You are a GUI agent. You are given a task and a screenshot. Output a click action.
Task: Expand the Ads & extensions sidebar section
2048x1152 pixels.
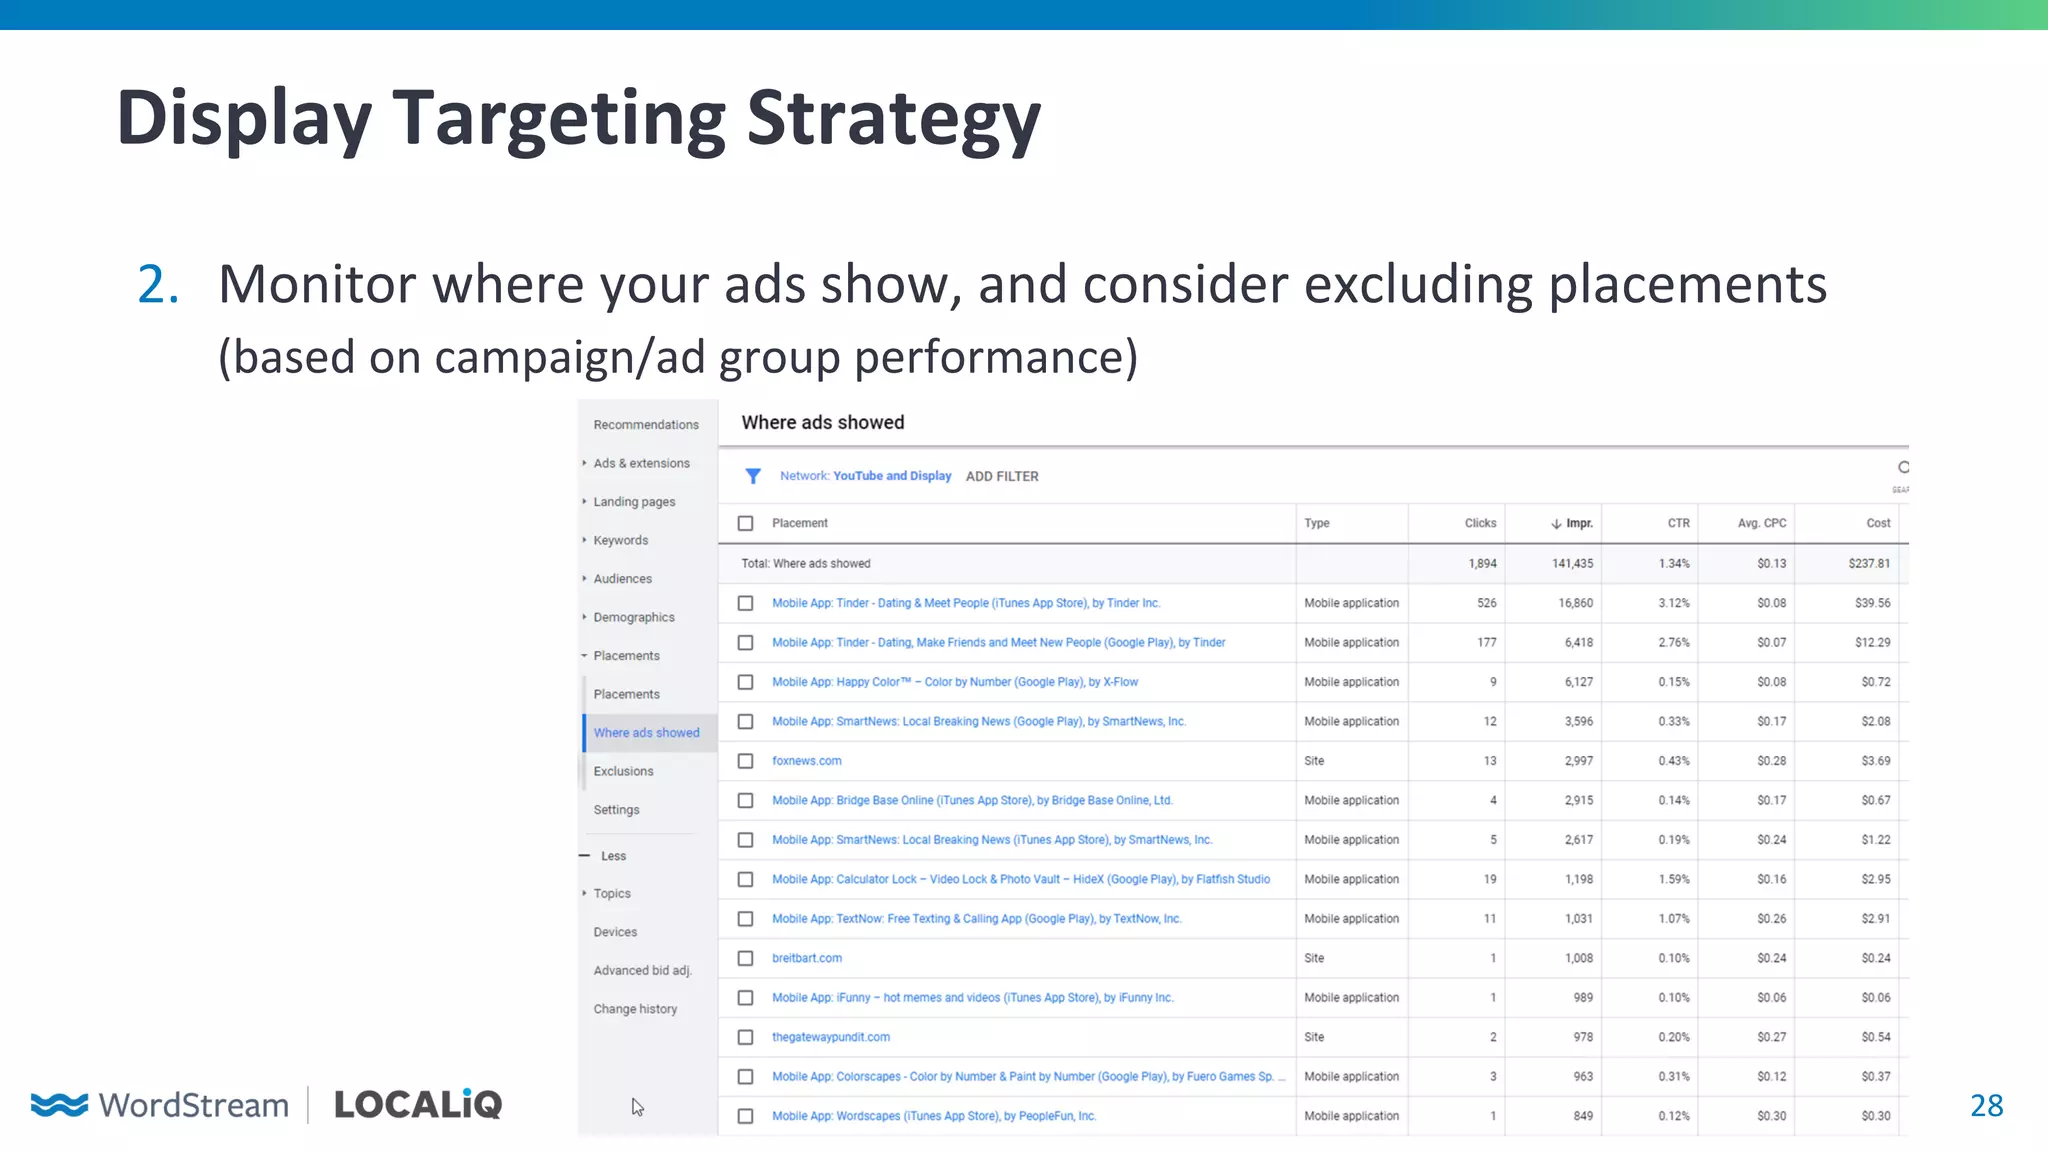[x=585, y=463]
